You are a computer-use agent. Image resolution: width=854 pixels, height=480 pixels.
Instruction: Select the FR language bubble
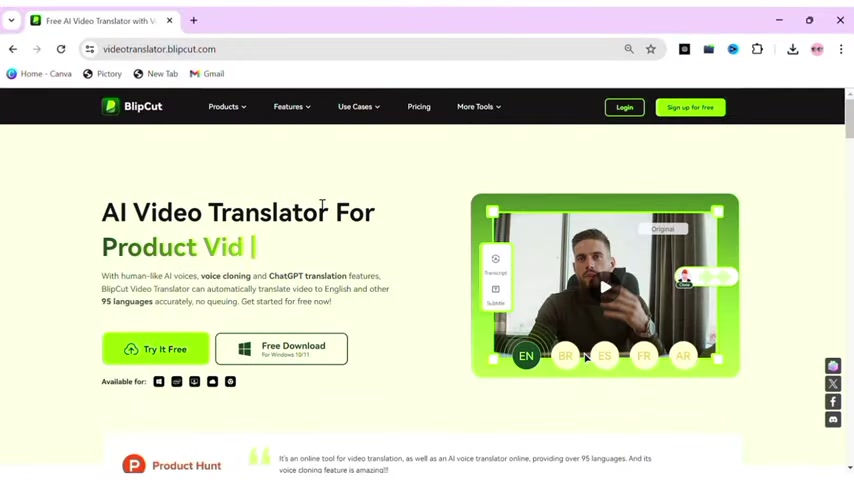coord(644,356)
